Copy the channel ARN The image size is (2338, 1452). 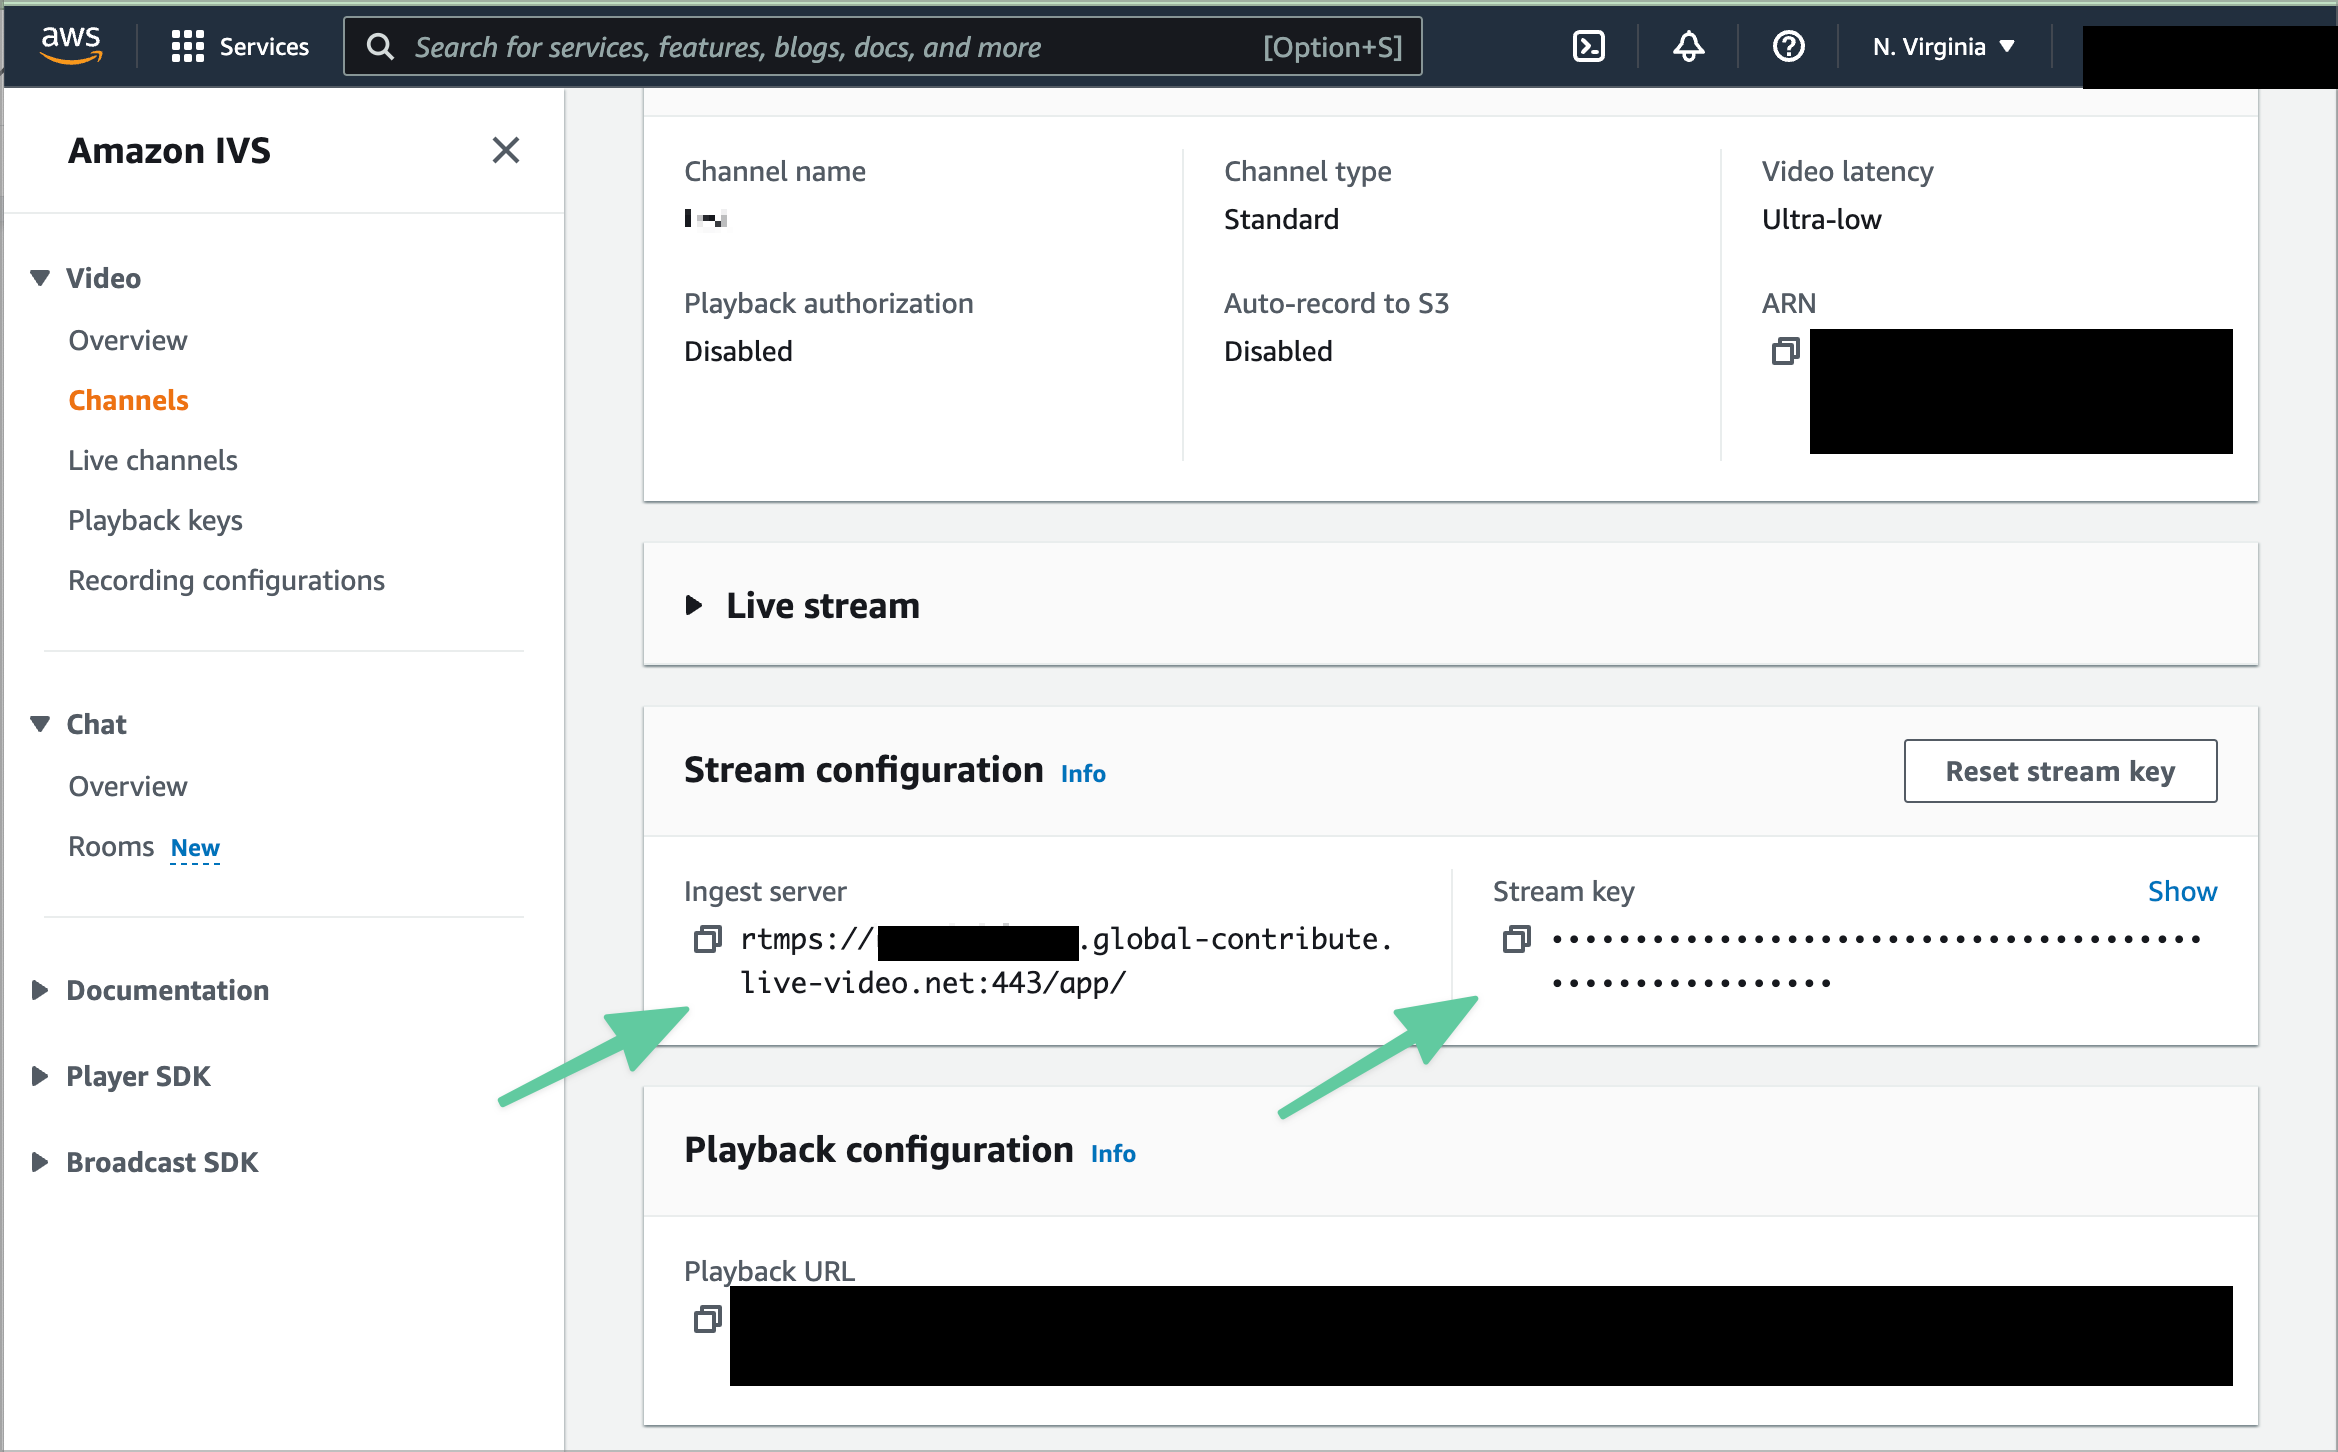pyautogui.click(x=1785, y=352)
